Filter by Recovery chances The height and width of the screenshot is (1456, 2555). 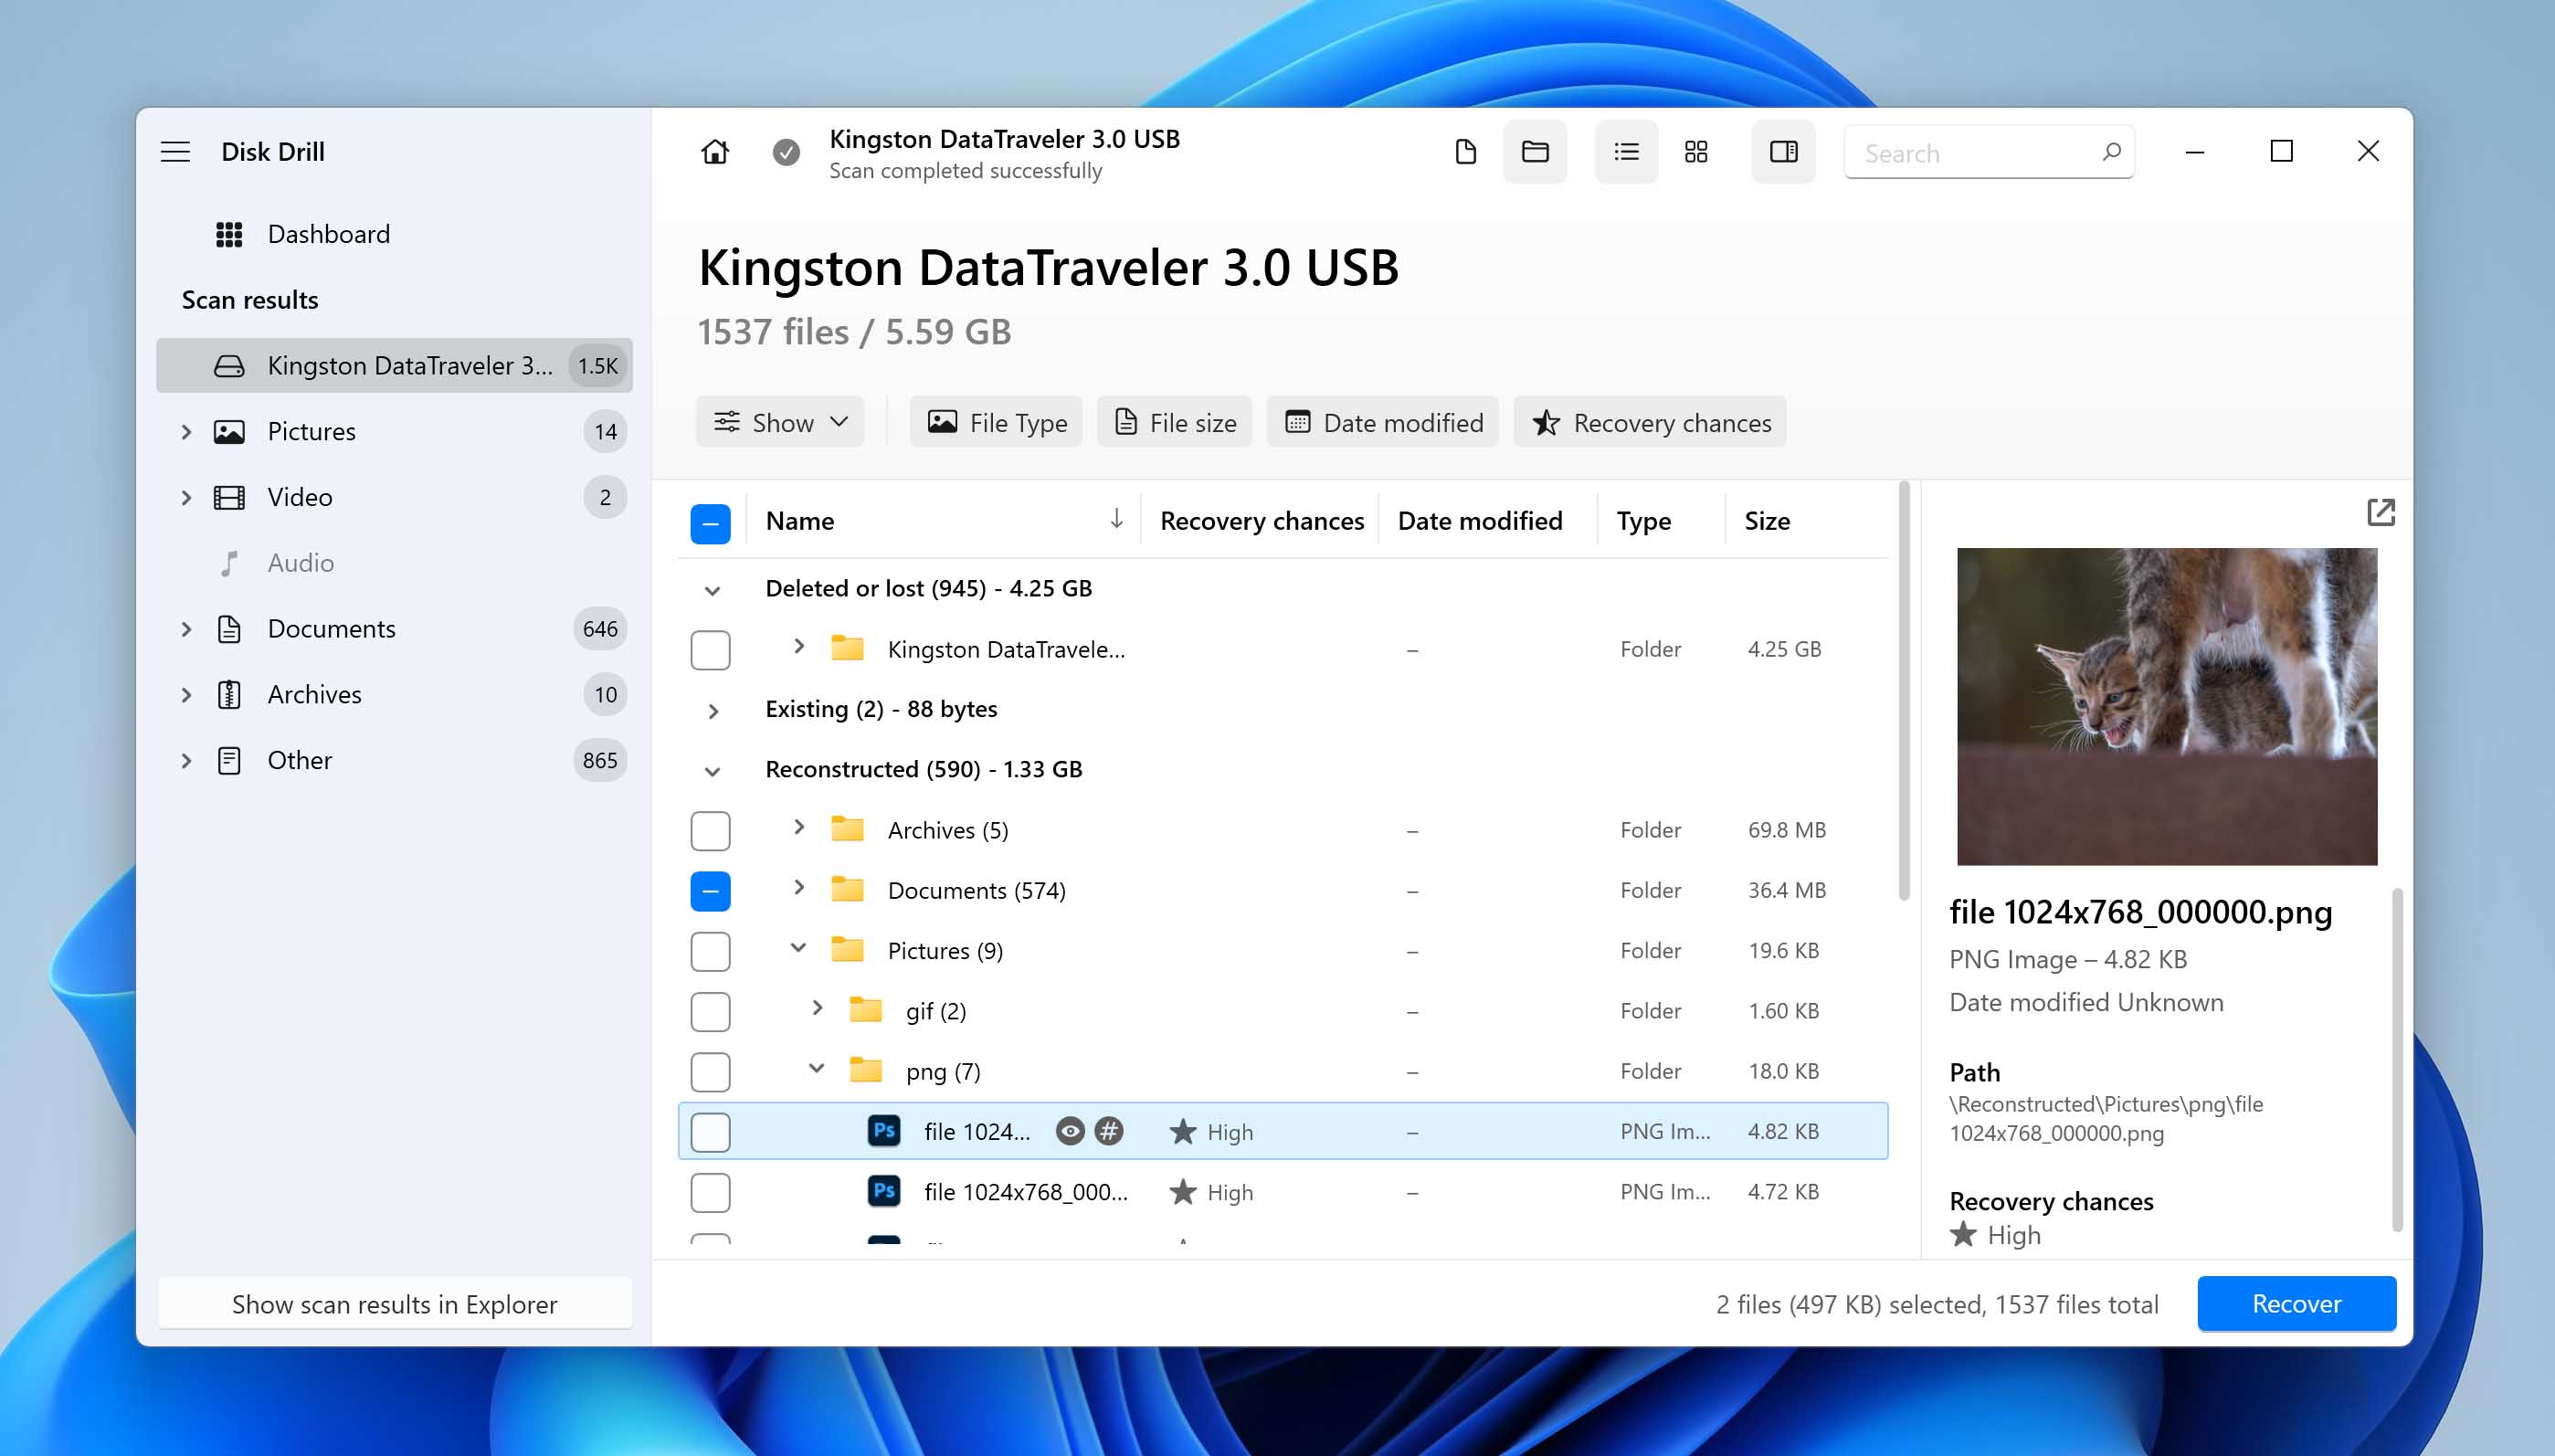(1650, 422)
